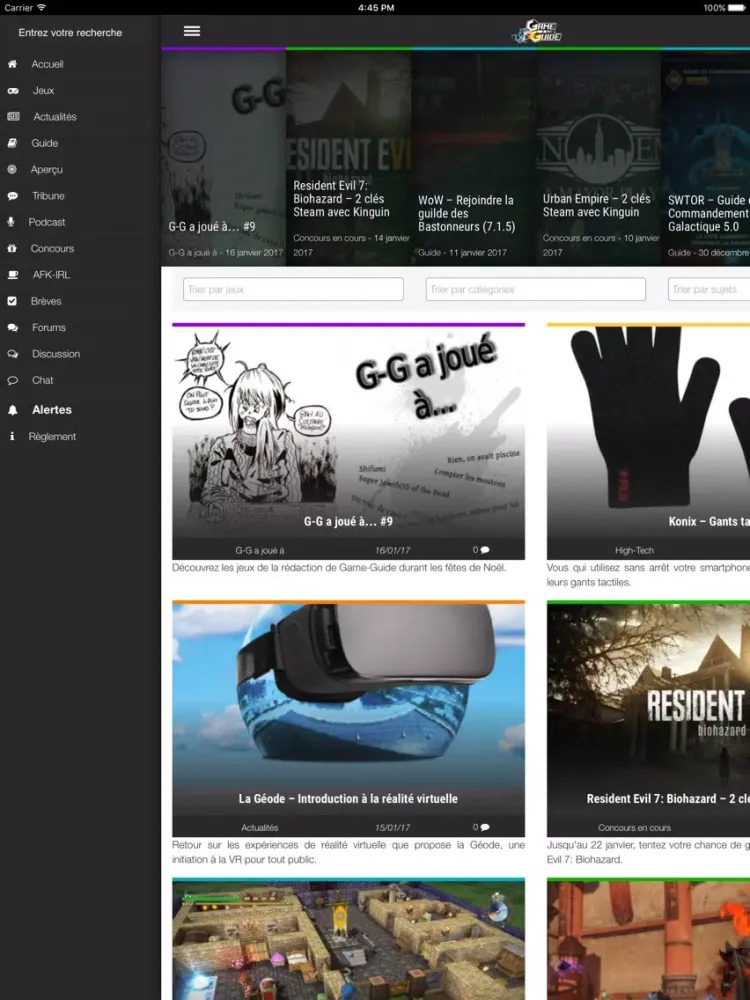Screen dimensions: 750x1000
Task: Click 'G-G a joué à' category label on card
Action: pos(260,550)
